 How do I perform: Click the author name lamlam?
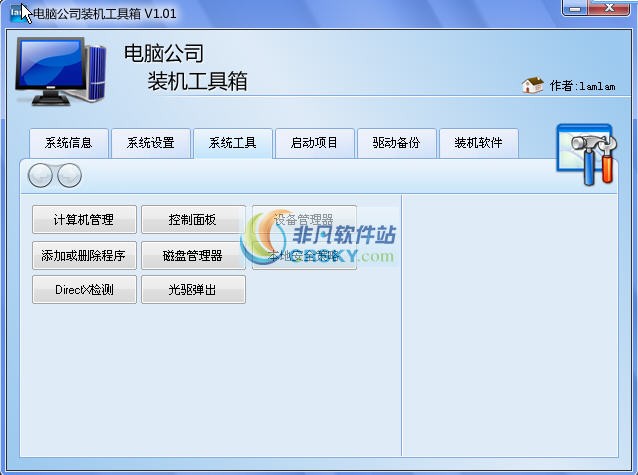click(x=597, y=86)
